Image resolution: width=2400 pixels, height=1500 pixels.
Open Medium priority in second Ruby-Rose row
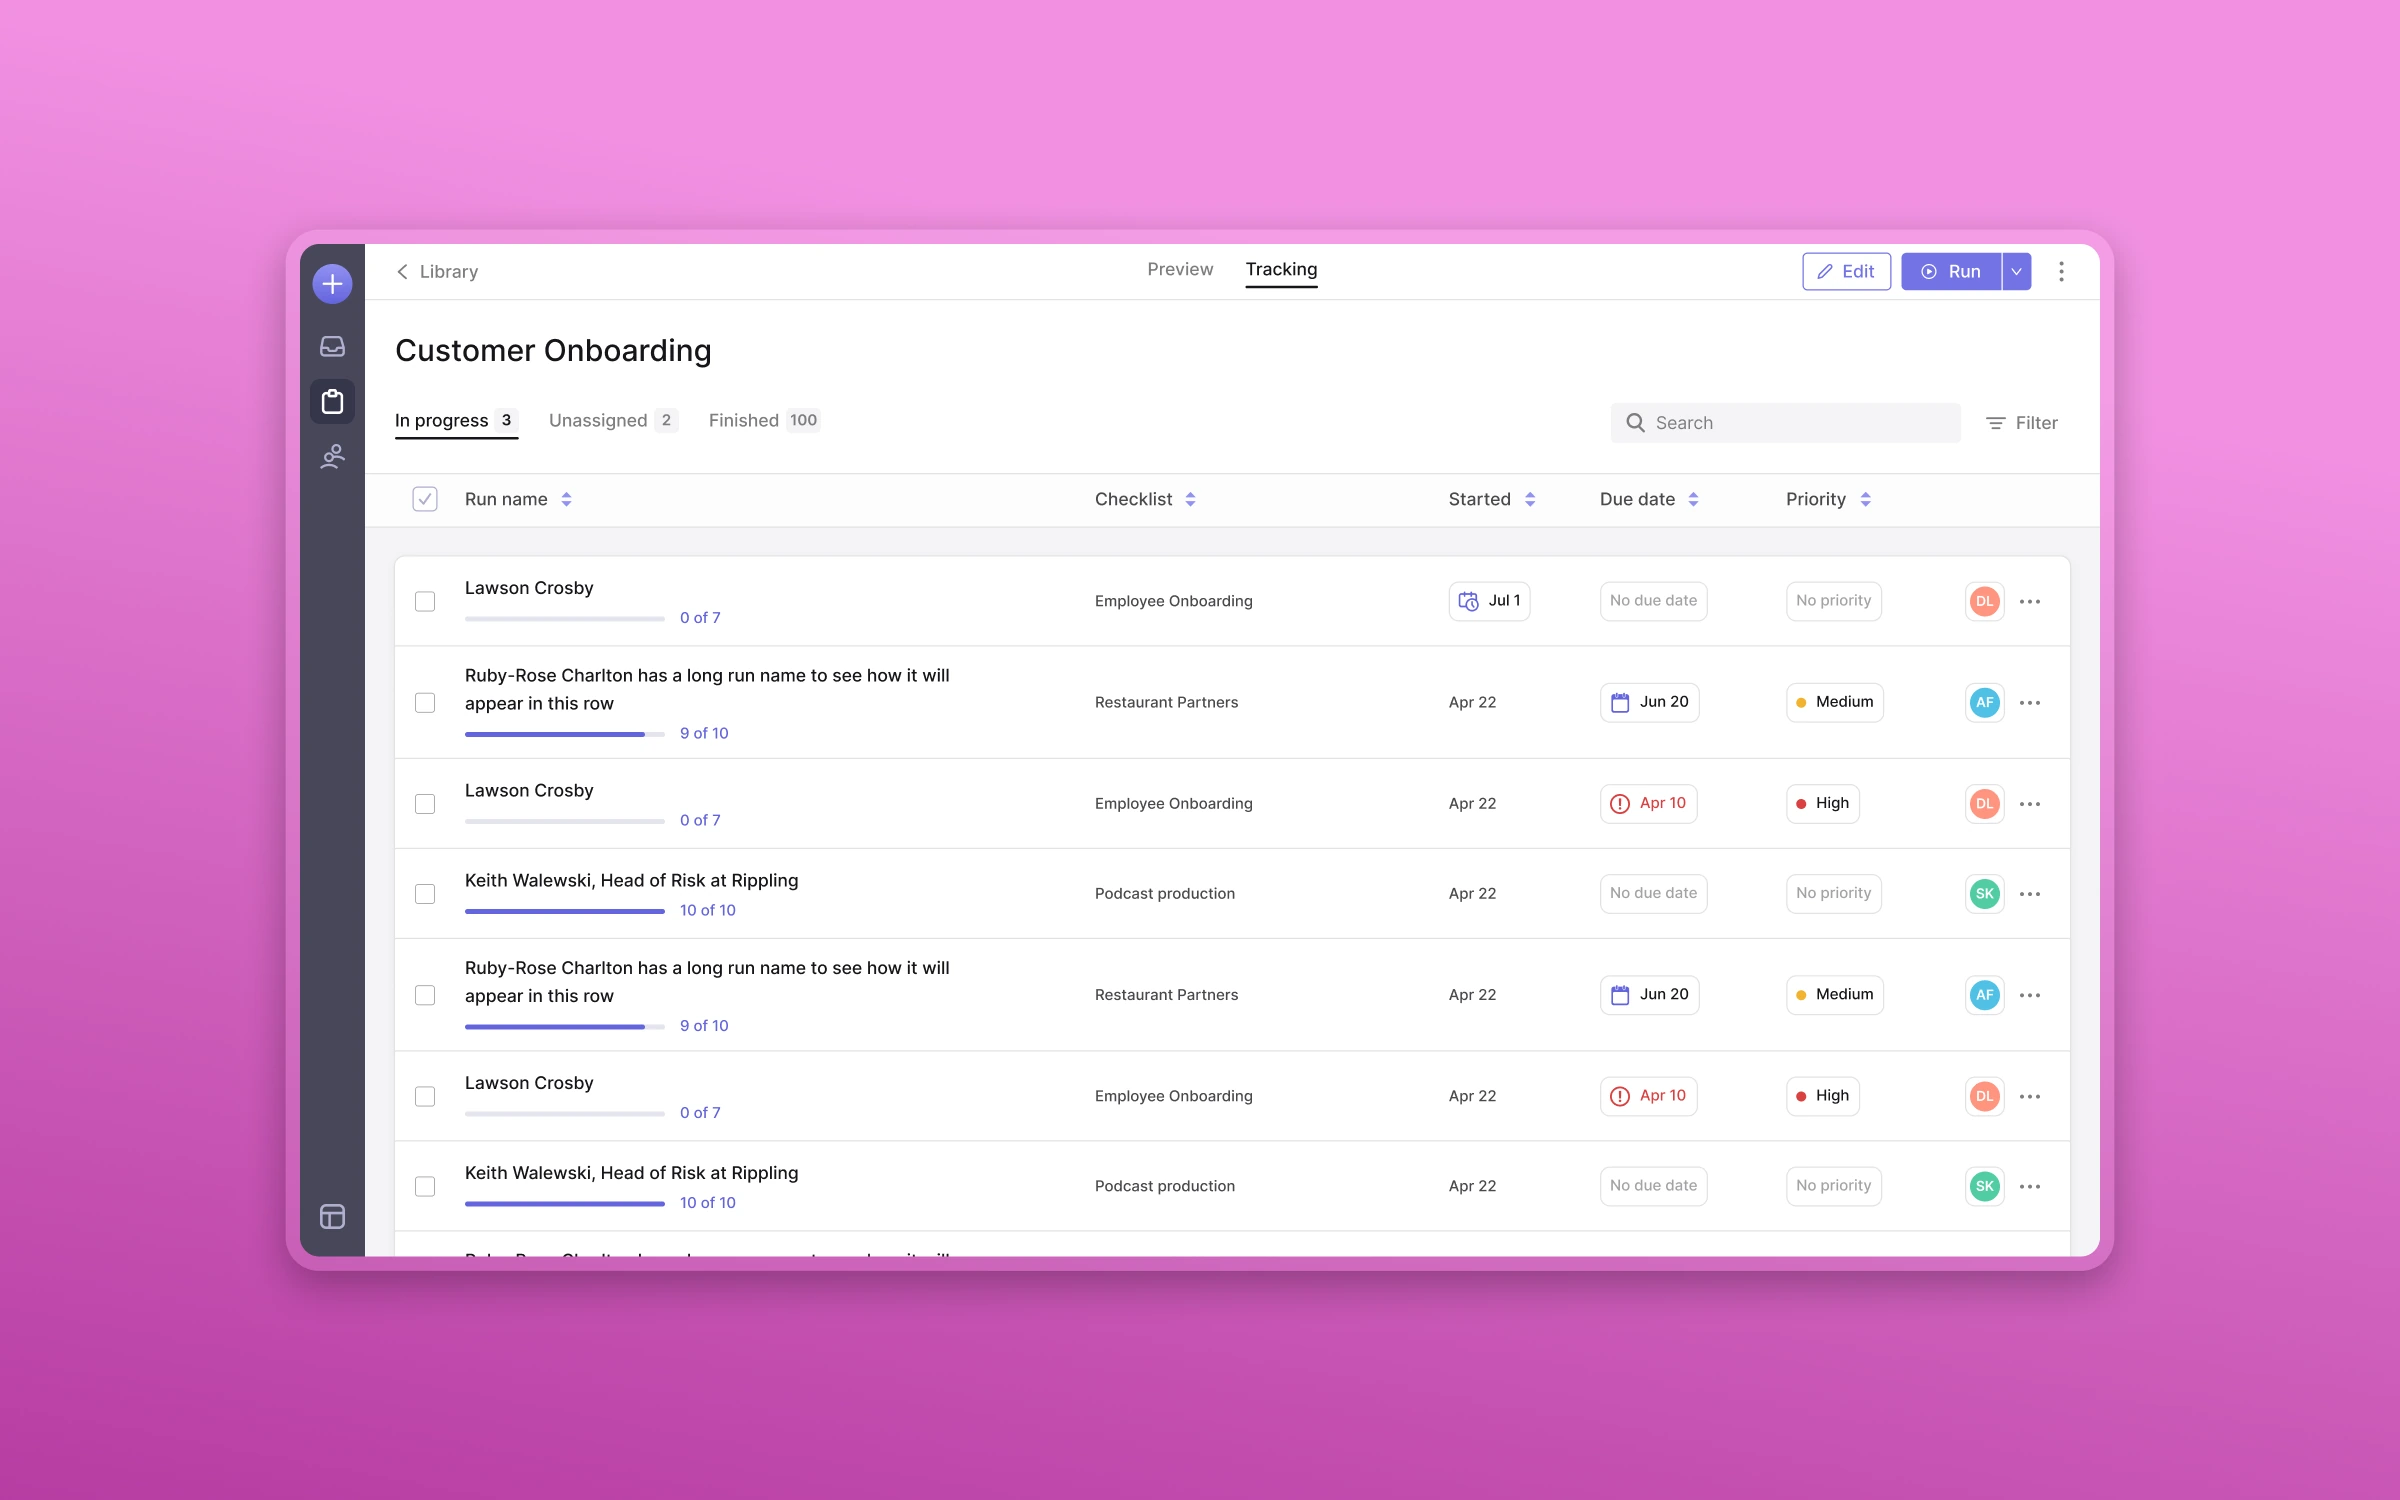point(1834,995)
